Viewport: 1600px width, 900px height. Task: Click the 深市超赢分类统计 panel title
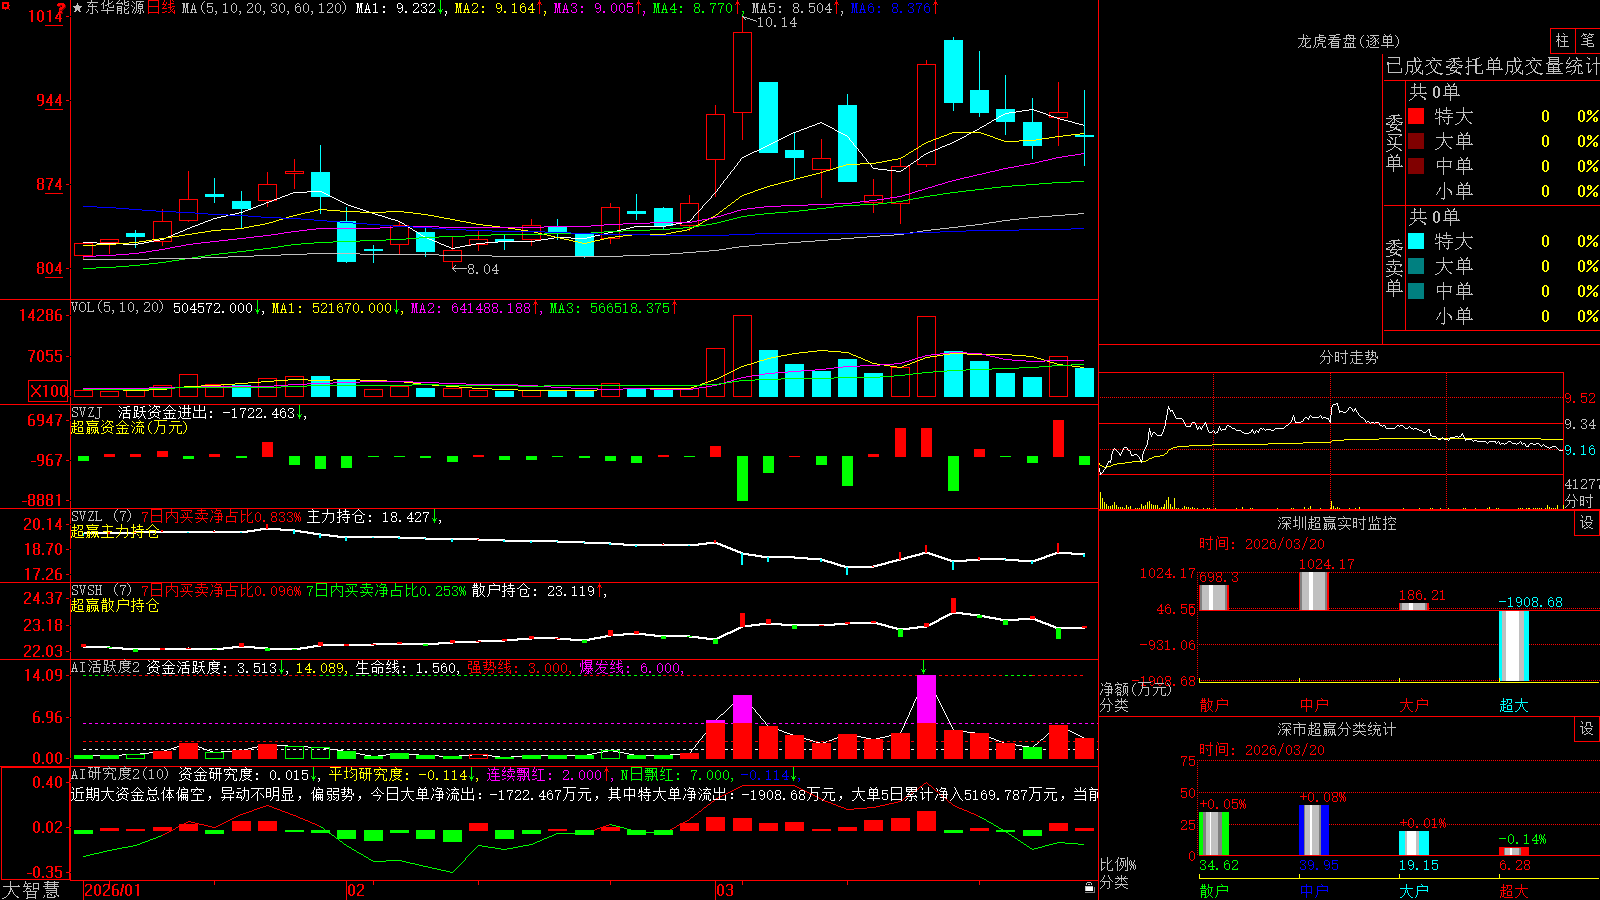(1337, 729)
